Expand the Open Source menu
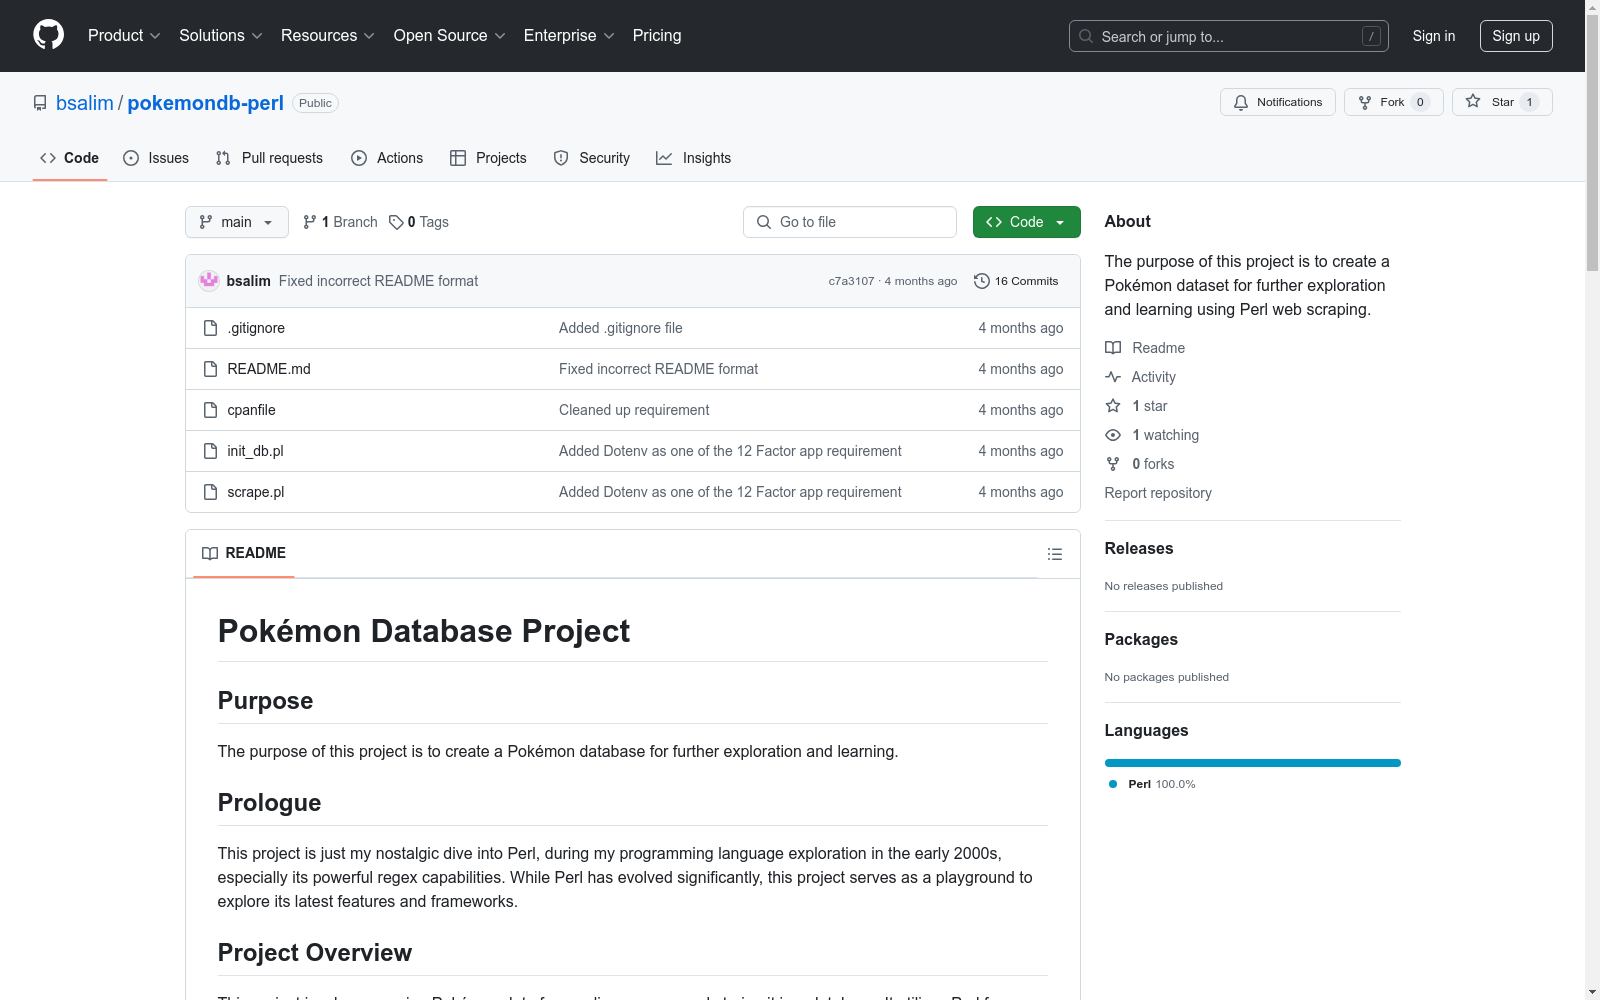 coord(450,35)
